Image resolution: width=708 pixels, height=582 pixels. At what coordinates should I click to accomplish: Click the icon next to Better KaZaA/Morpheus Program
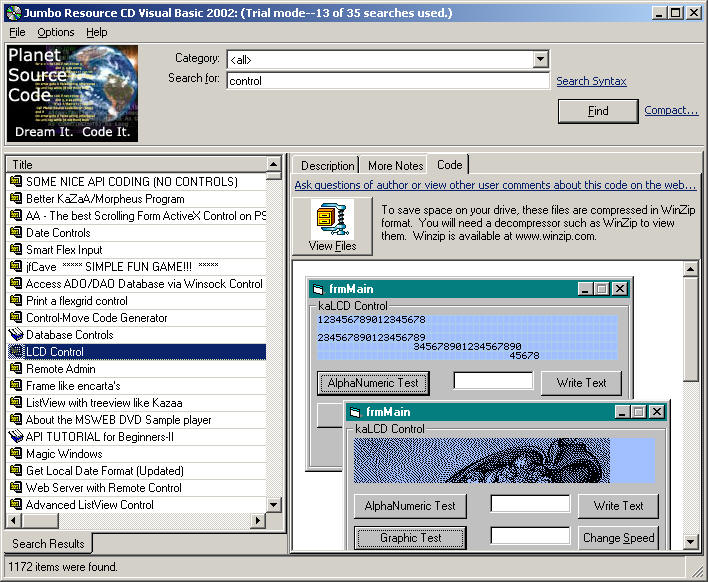point(16,199)
